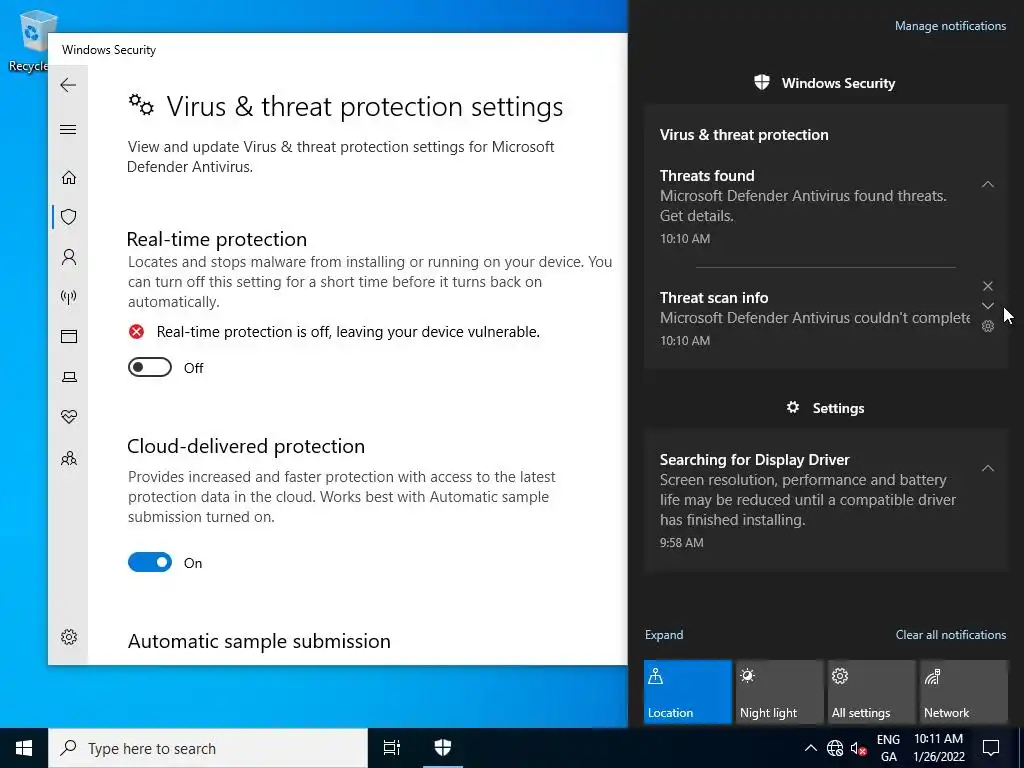The image size is (1024, 768).
Task: Dismiss the Threat scan info notification
Action: point(988,286)
